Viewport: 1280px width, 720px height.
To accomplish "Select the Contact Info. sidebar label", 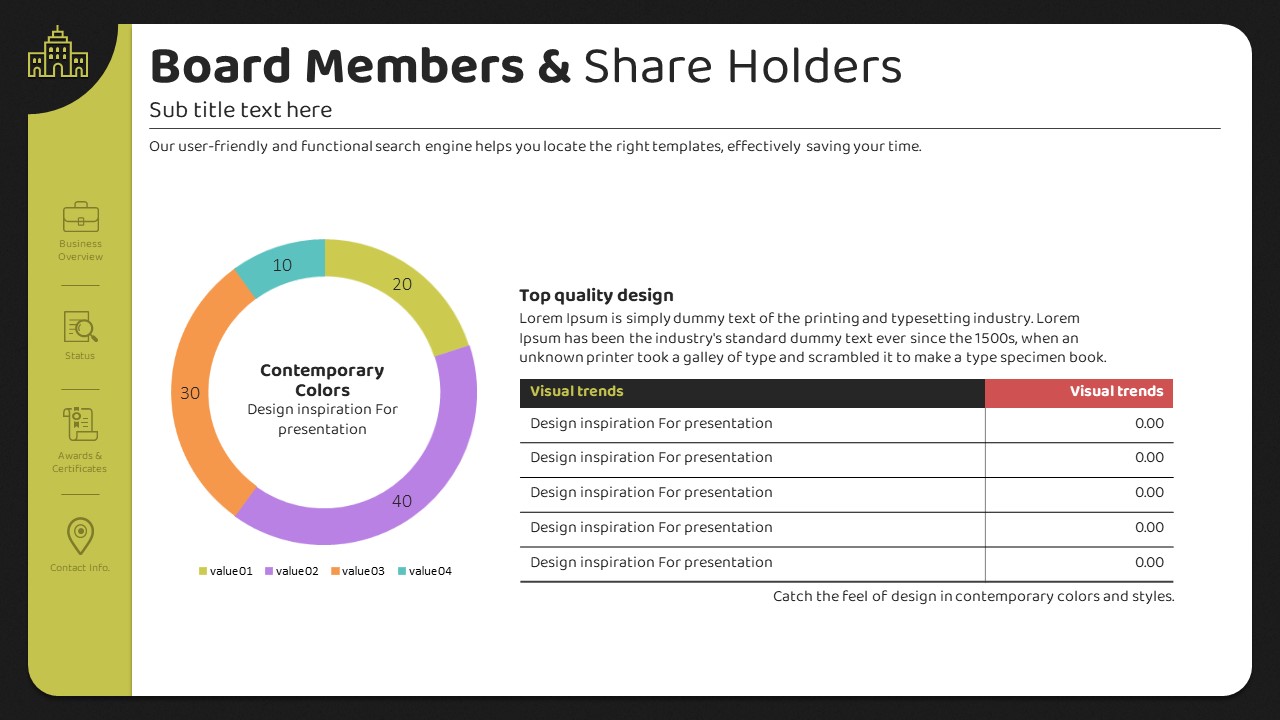I will (80, 568).
